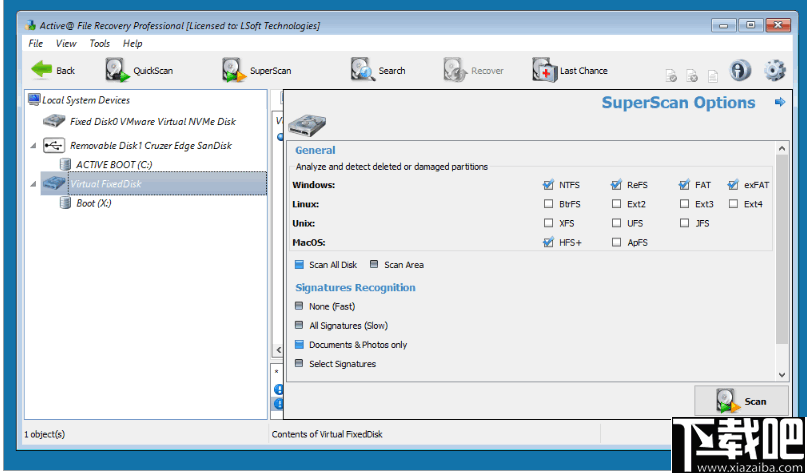Image resolution: width=807 pixels, height=473 pixels.
Task: Click the hard disk icon in options header
Action: (x=307, y=126)
